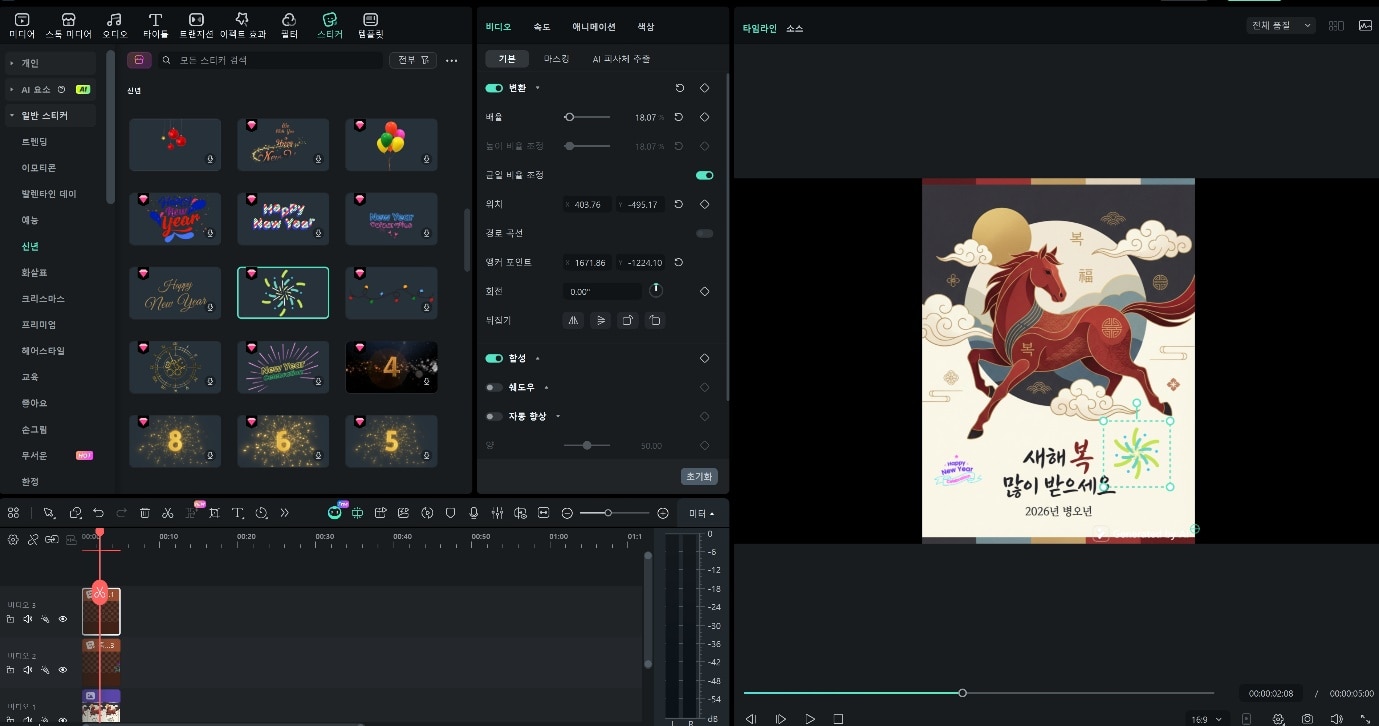Click the 비율 scale slider handle
The height and width of the screenshot is (726, 1379).
tap(569, 117)
